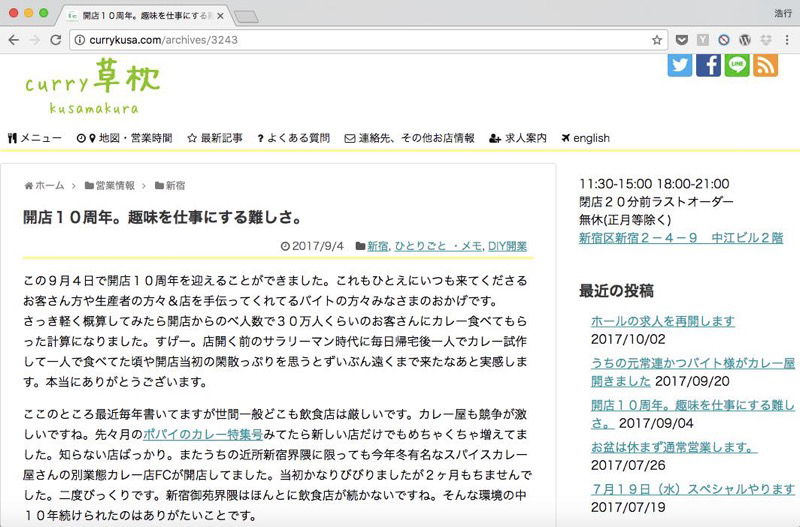Screen dimensions: 800x527
Task: Open post ７月１９日（水）スペシャルやります
Action: coord(692,489)
